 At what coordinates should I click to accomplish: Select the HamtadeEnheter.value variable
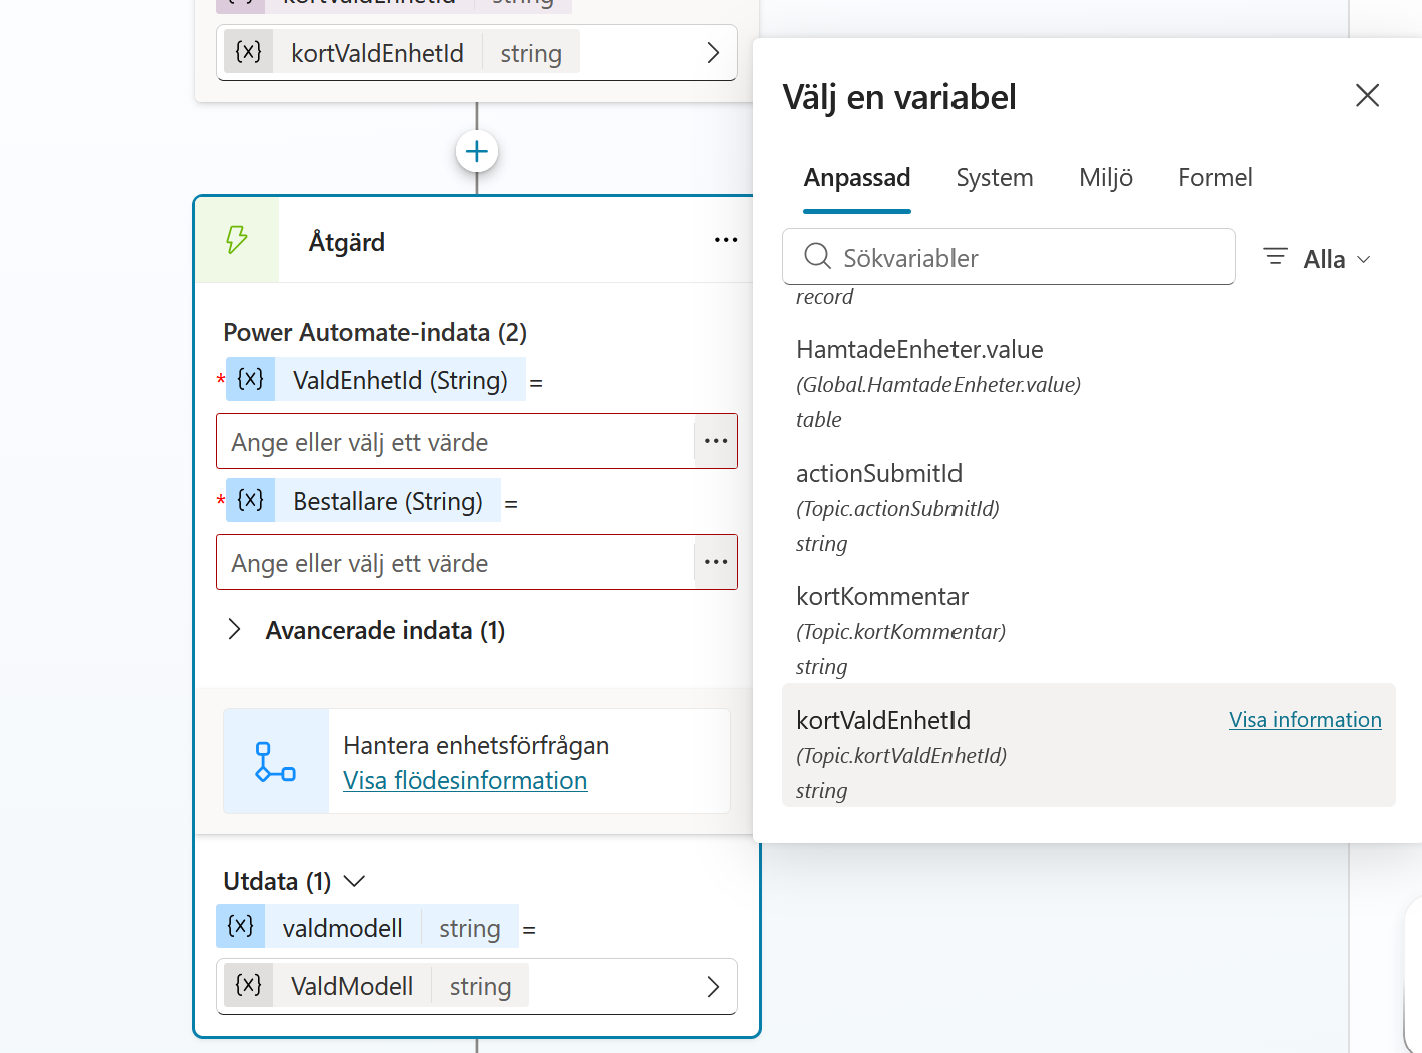click(x=1088, y=384)
